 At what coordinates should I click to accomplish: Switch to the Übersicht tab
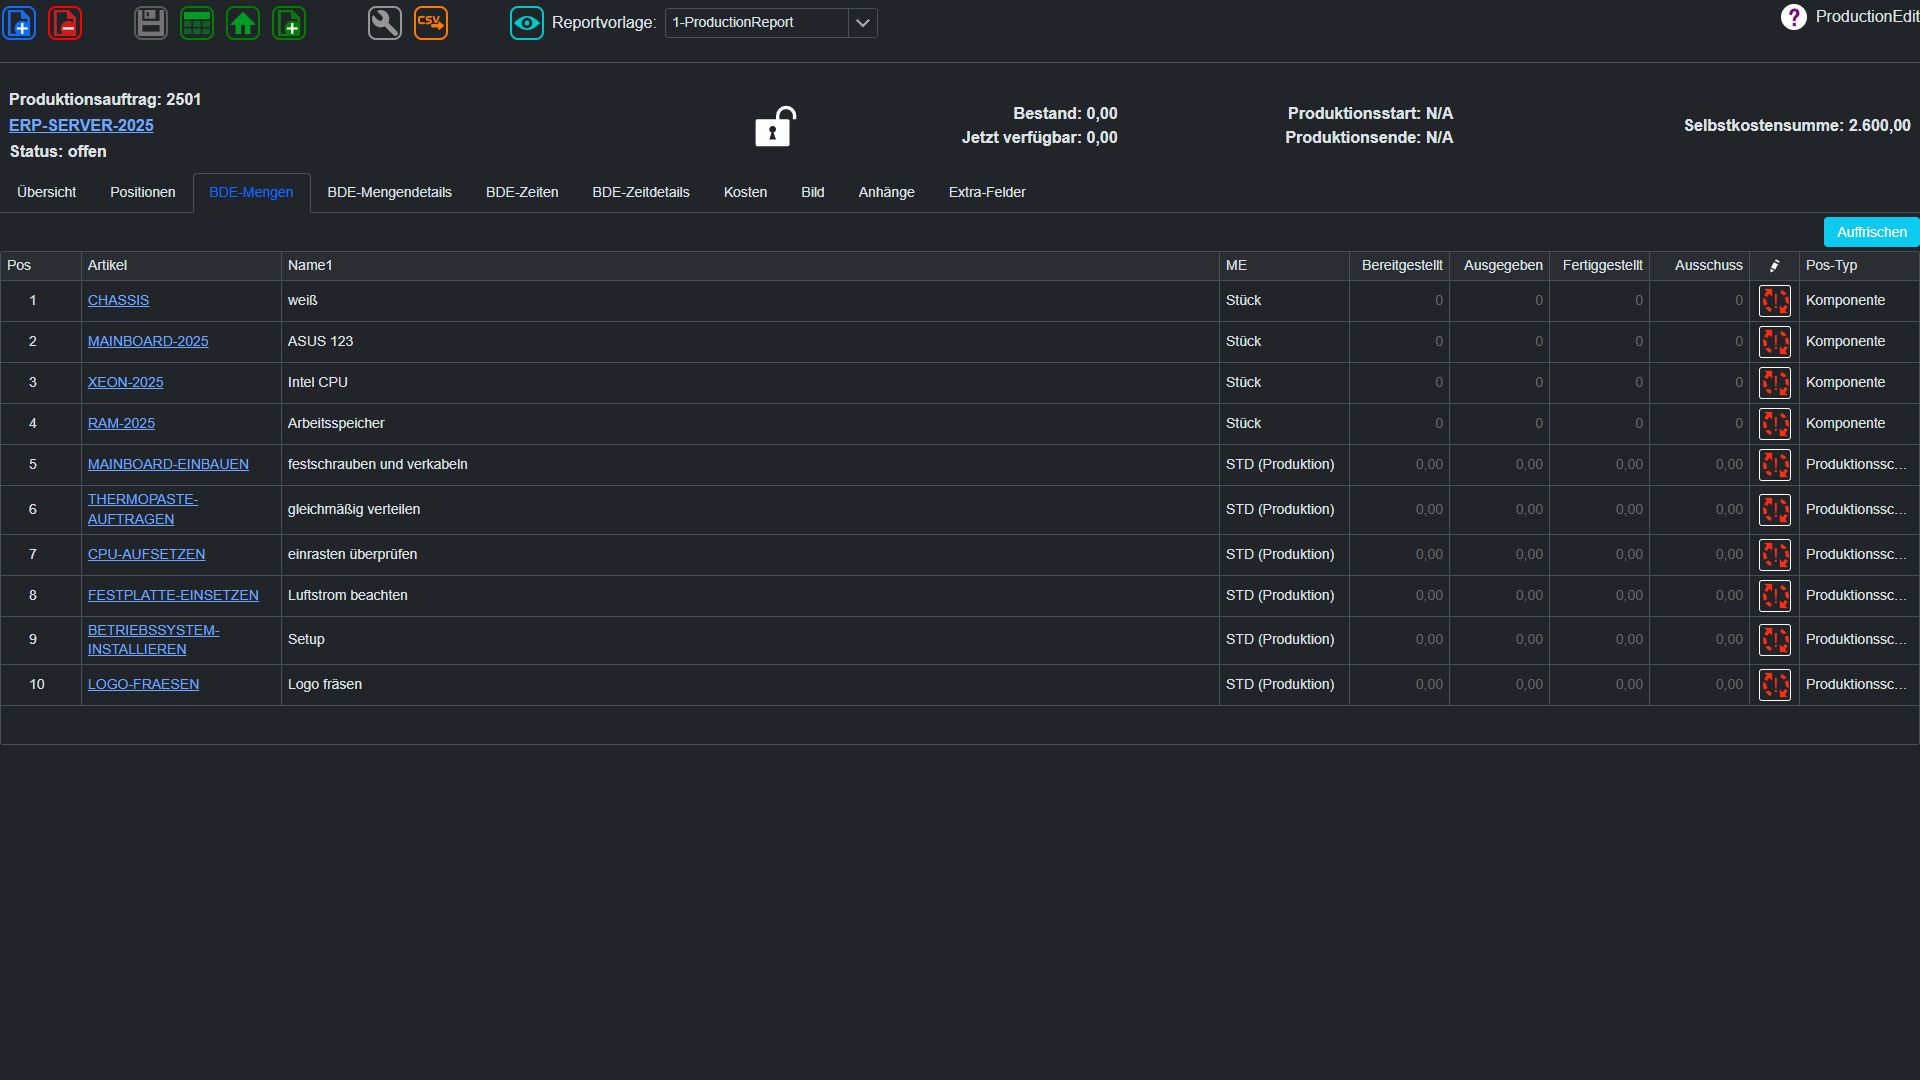point(46,192)
